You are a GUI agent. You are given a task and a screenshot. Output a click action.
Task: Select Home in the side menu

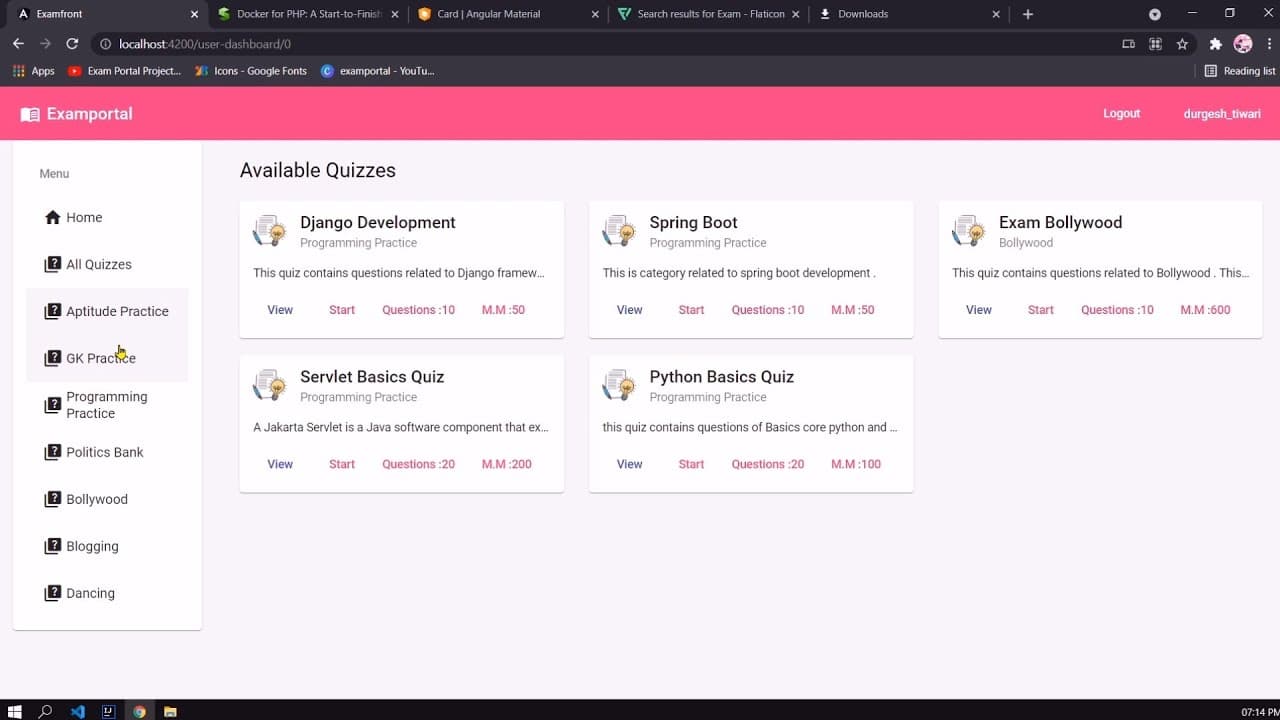tap(107, 217)
